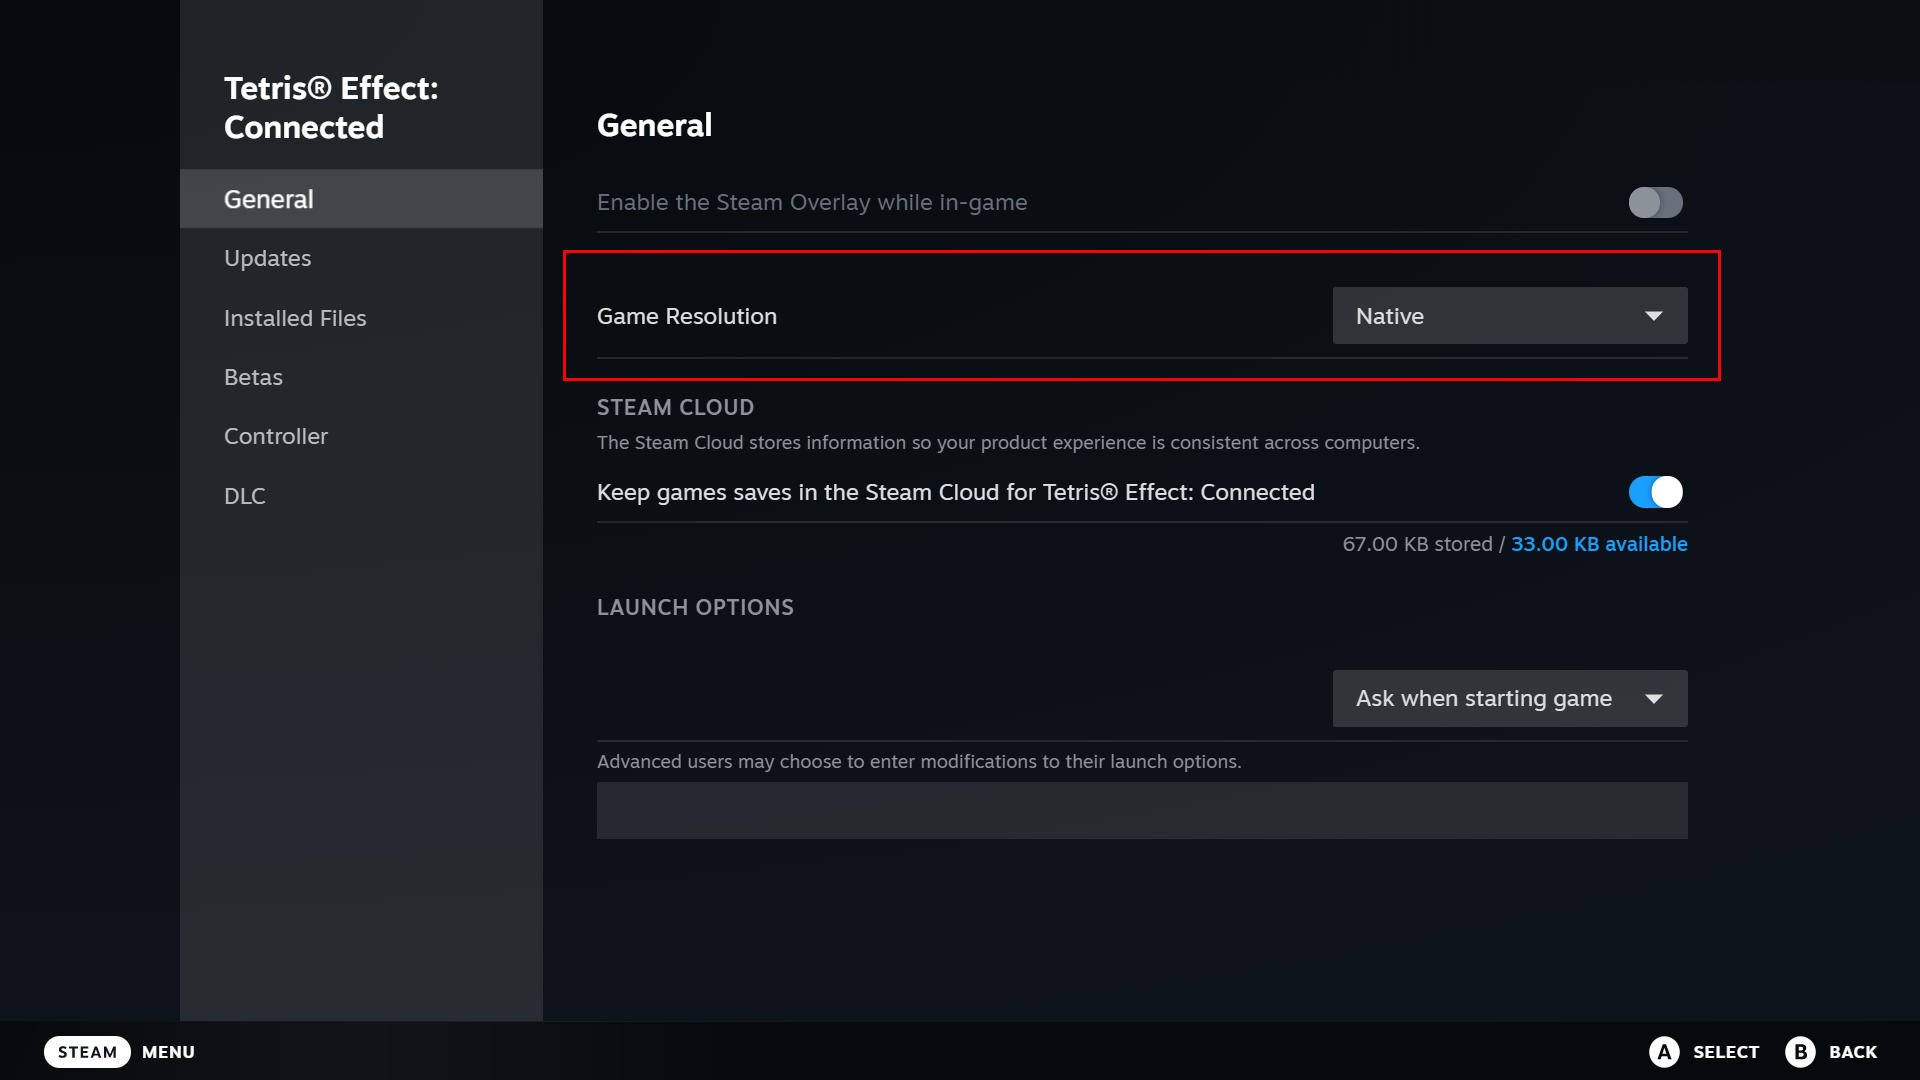
Task: Click the Tetris Effect: Connected title heading
Action: 331,107
